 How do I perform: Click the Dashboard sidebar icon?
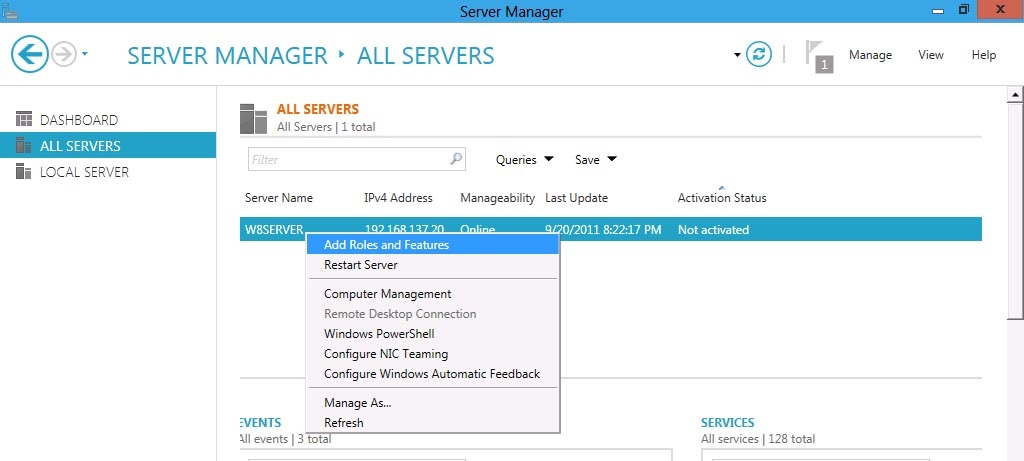(x=24, y=119)
